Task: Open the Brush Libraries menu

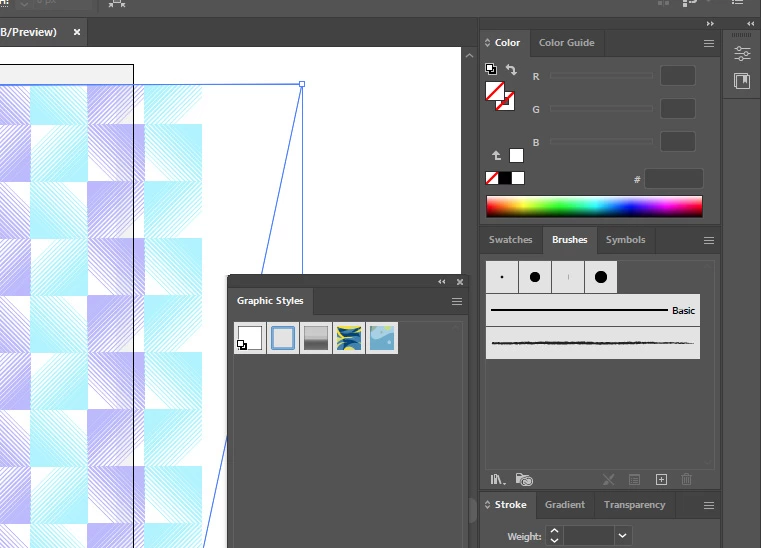Action: 497,480
